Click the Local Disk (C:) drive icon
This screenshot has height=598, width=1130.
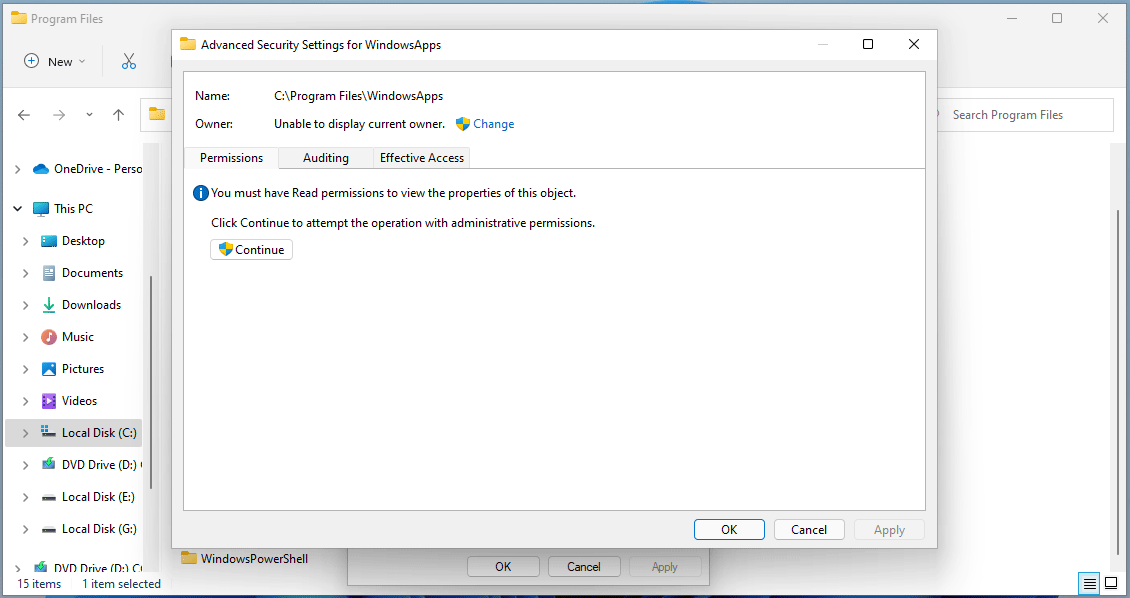click(49, 432)
